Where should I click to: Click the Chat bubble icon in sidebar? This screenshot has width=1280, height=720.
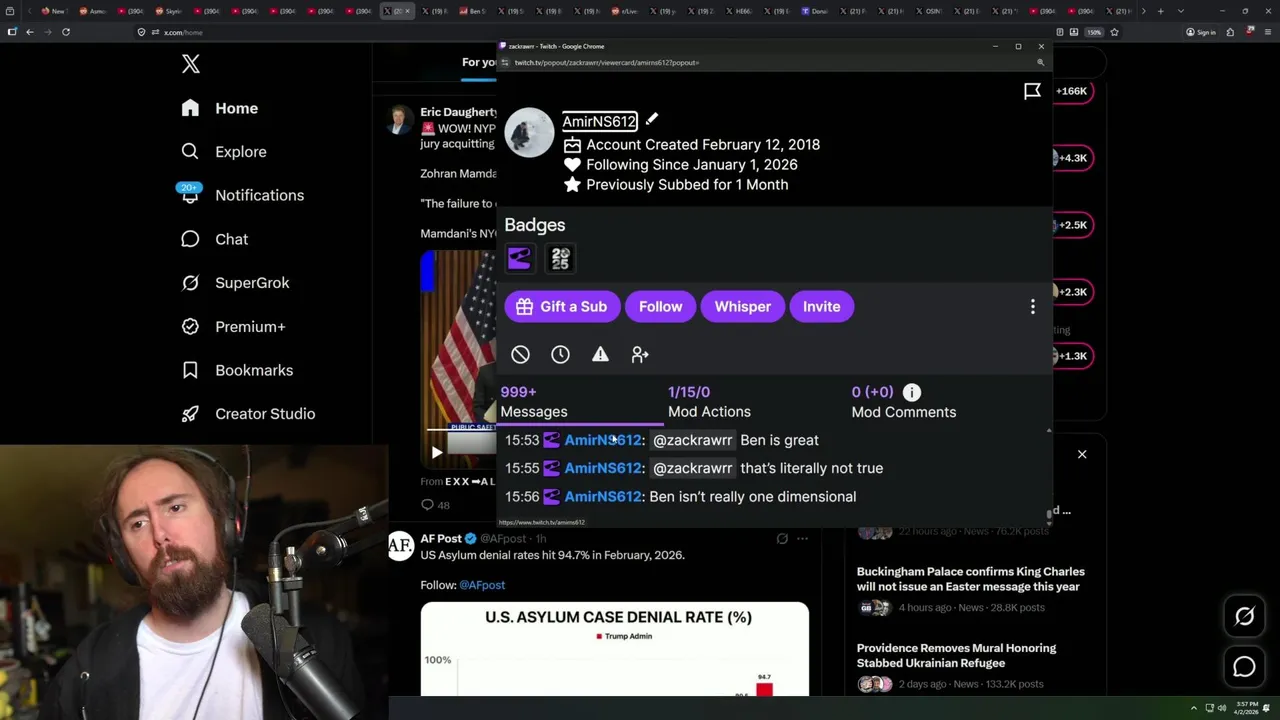pos(190,239)
